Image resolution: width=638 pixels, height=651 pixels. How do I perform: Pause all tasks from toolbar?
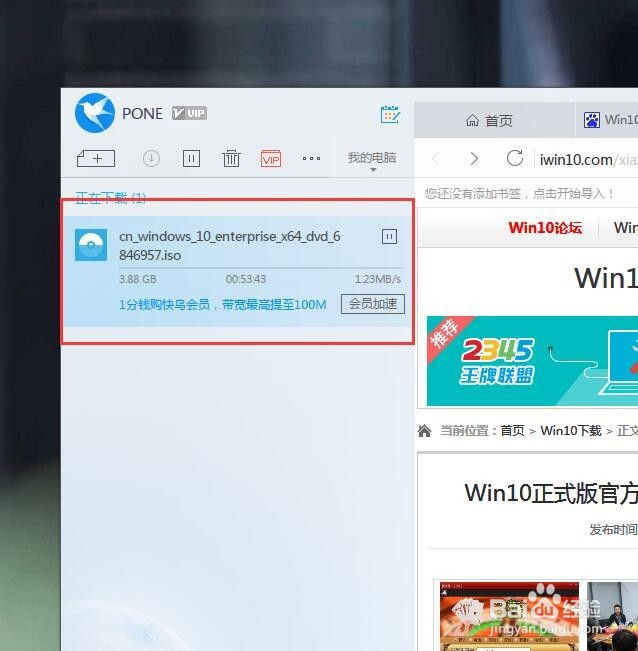(x=191, y=158)
